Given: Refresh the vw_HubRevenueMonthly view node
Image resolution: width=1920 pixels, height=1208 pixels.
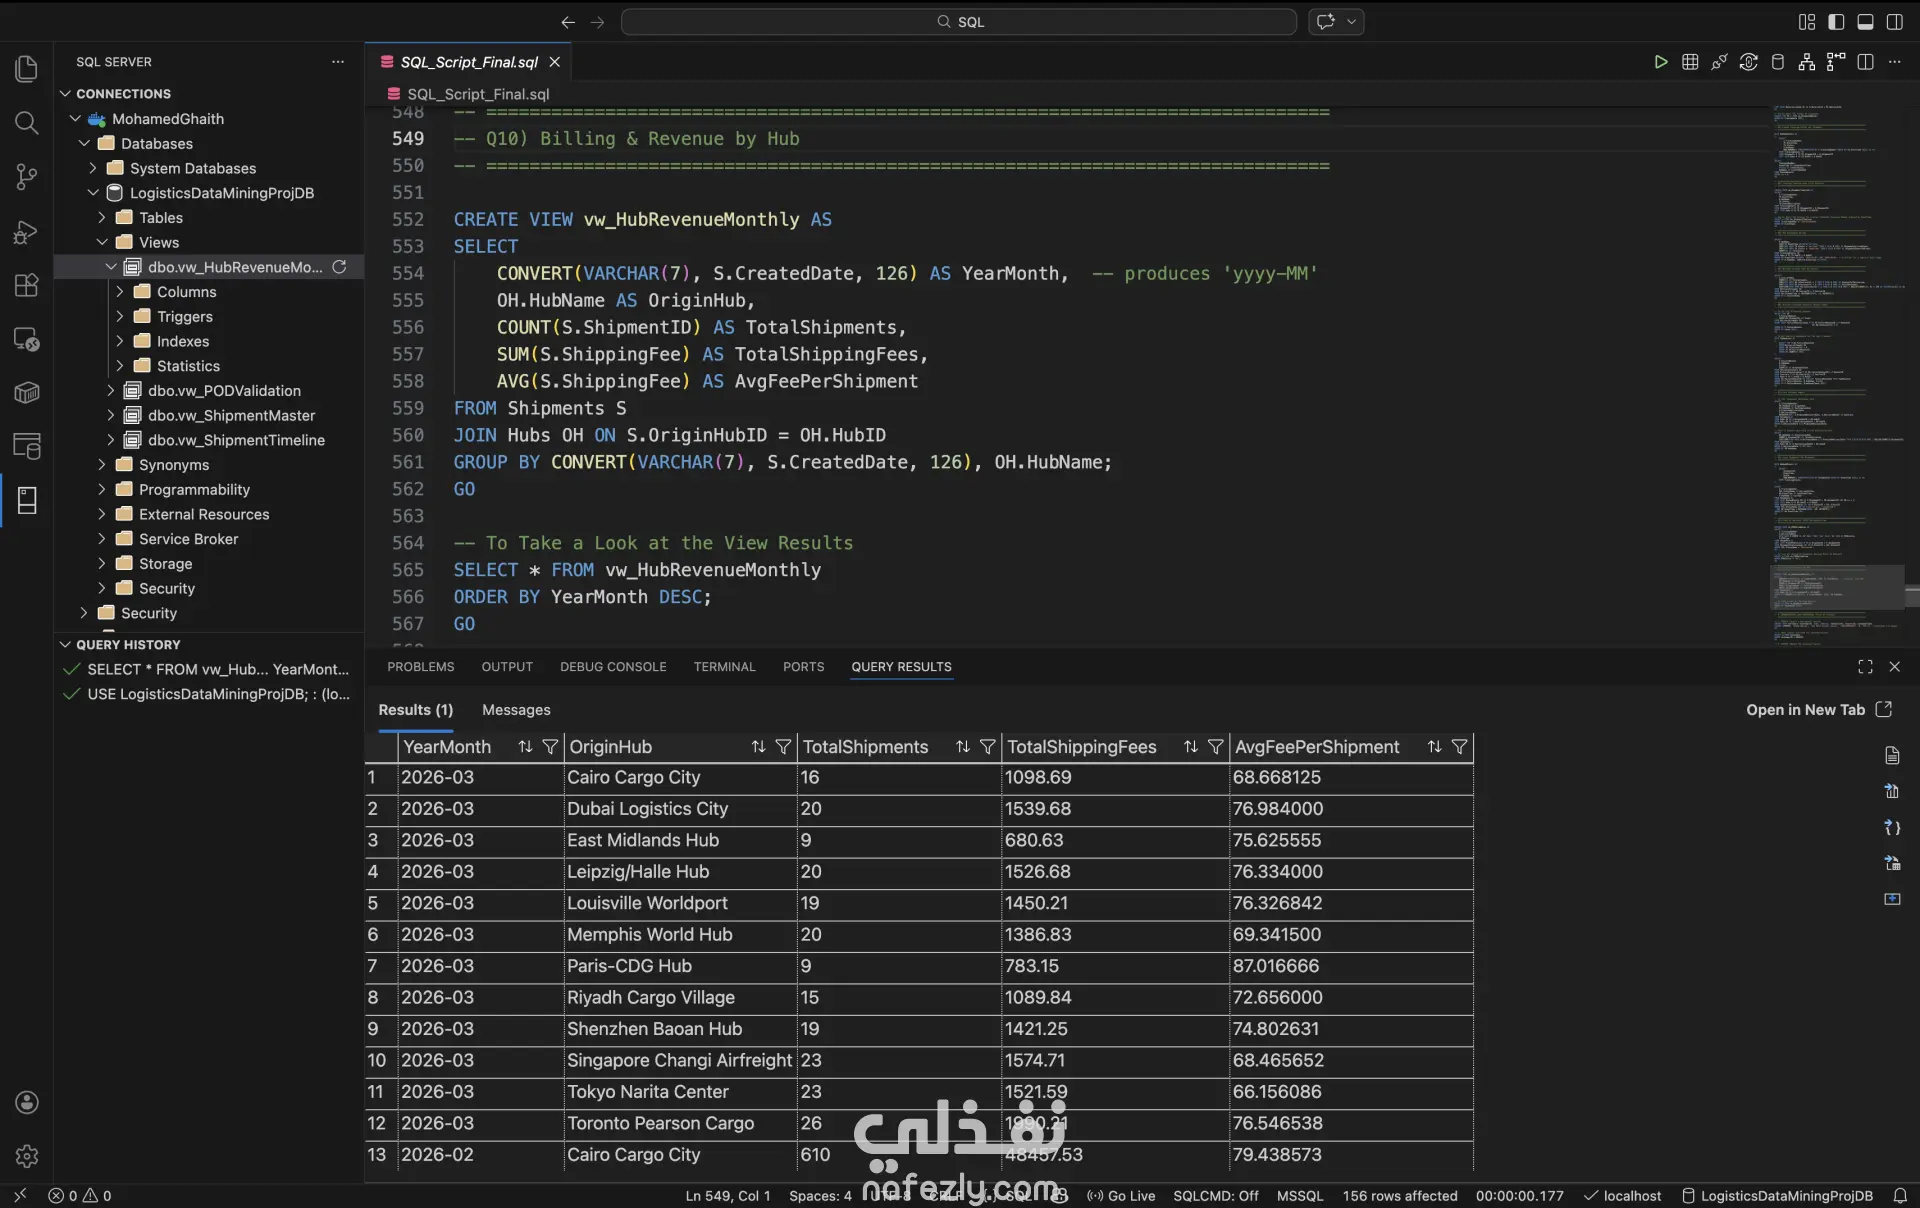Looking at the screenshot, I should [339, 267].
